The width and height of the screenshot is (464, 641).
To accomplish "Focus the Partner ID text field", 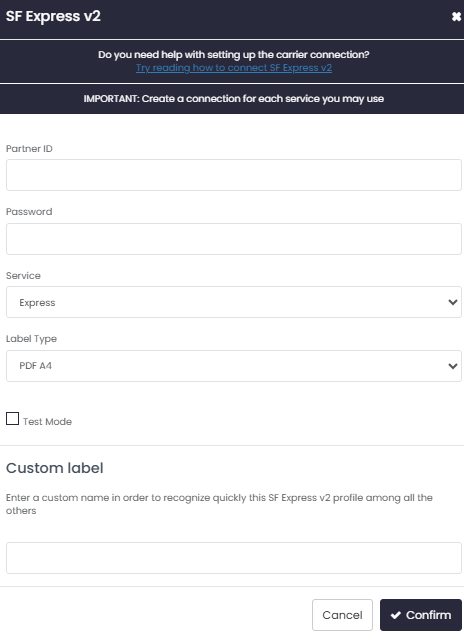I will 234,175.
